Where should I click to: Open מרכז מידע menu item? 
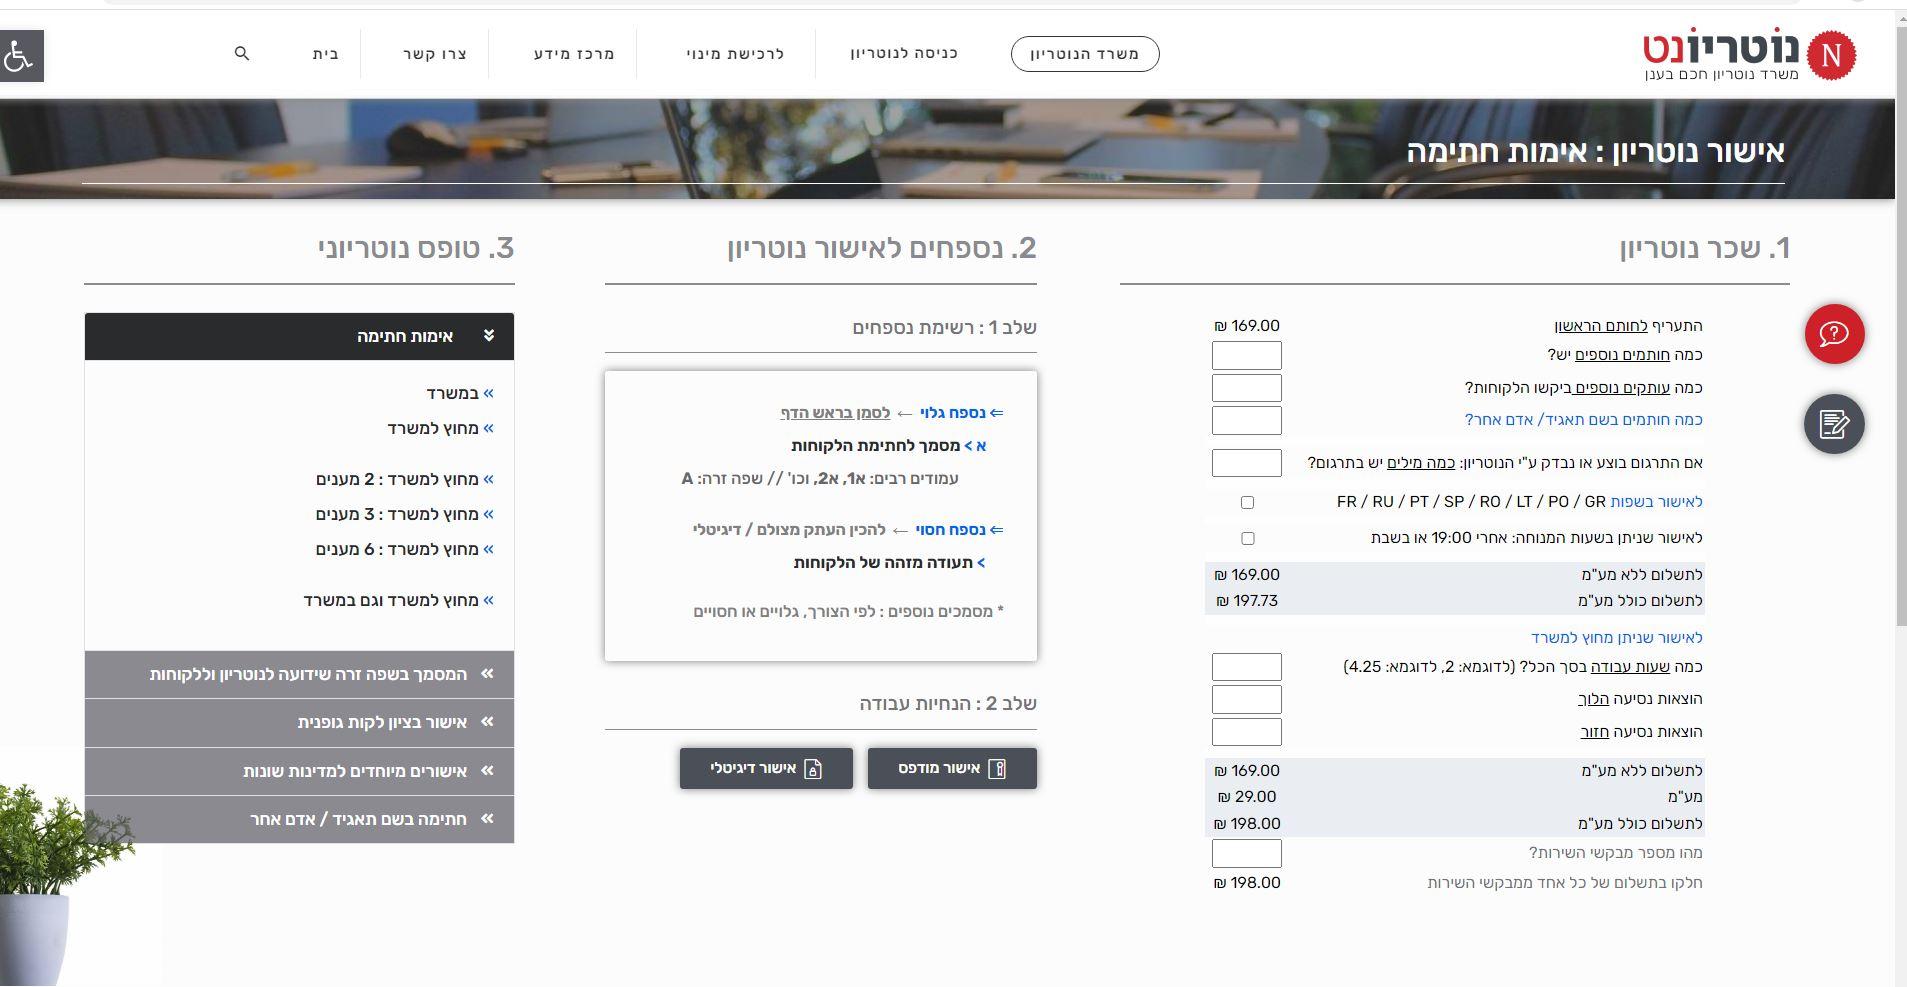pos(574,54)
